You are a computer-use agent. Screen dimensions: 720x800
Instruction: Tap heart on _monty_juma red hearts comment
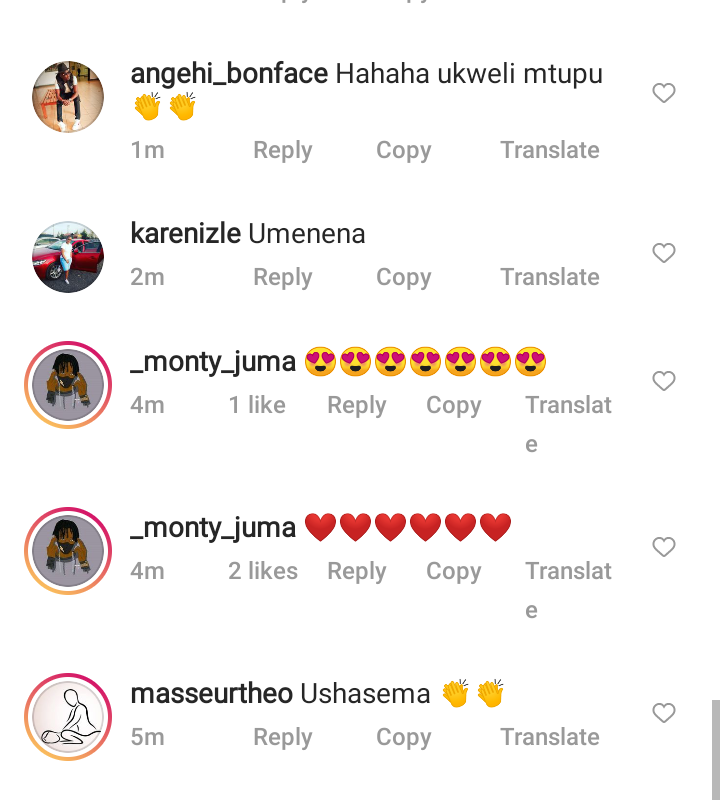[x=663, y=547]
